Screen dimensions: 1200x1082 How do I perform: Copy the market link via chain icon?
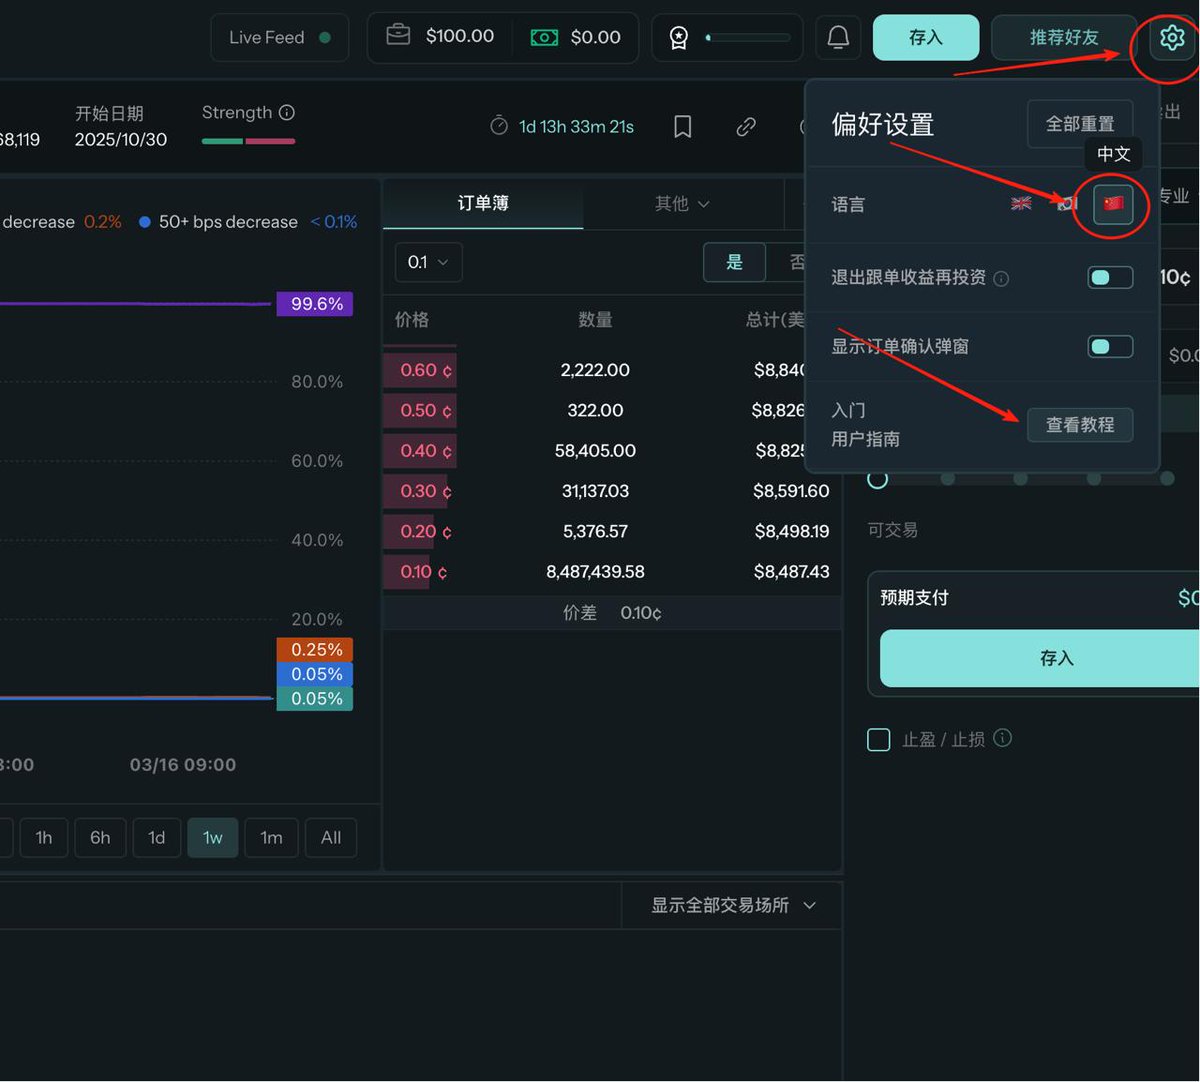(746, 127)
